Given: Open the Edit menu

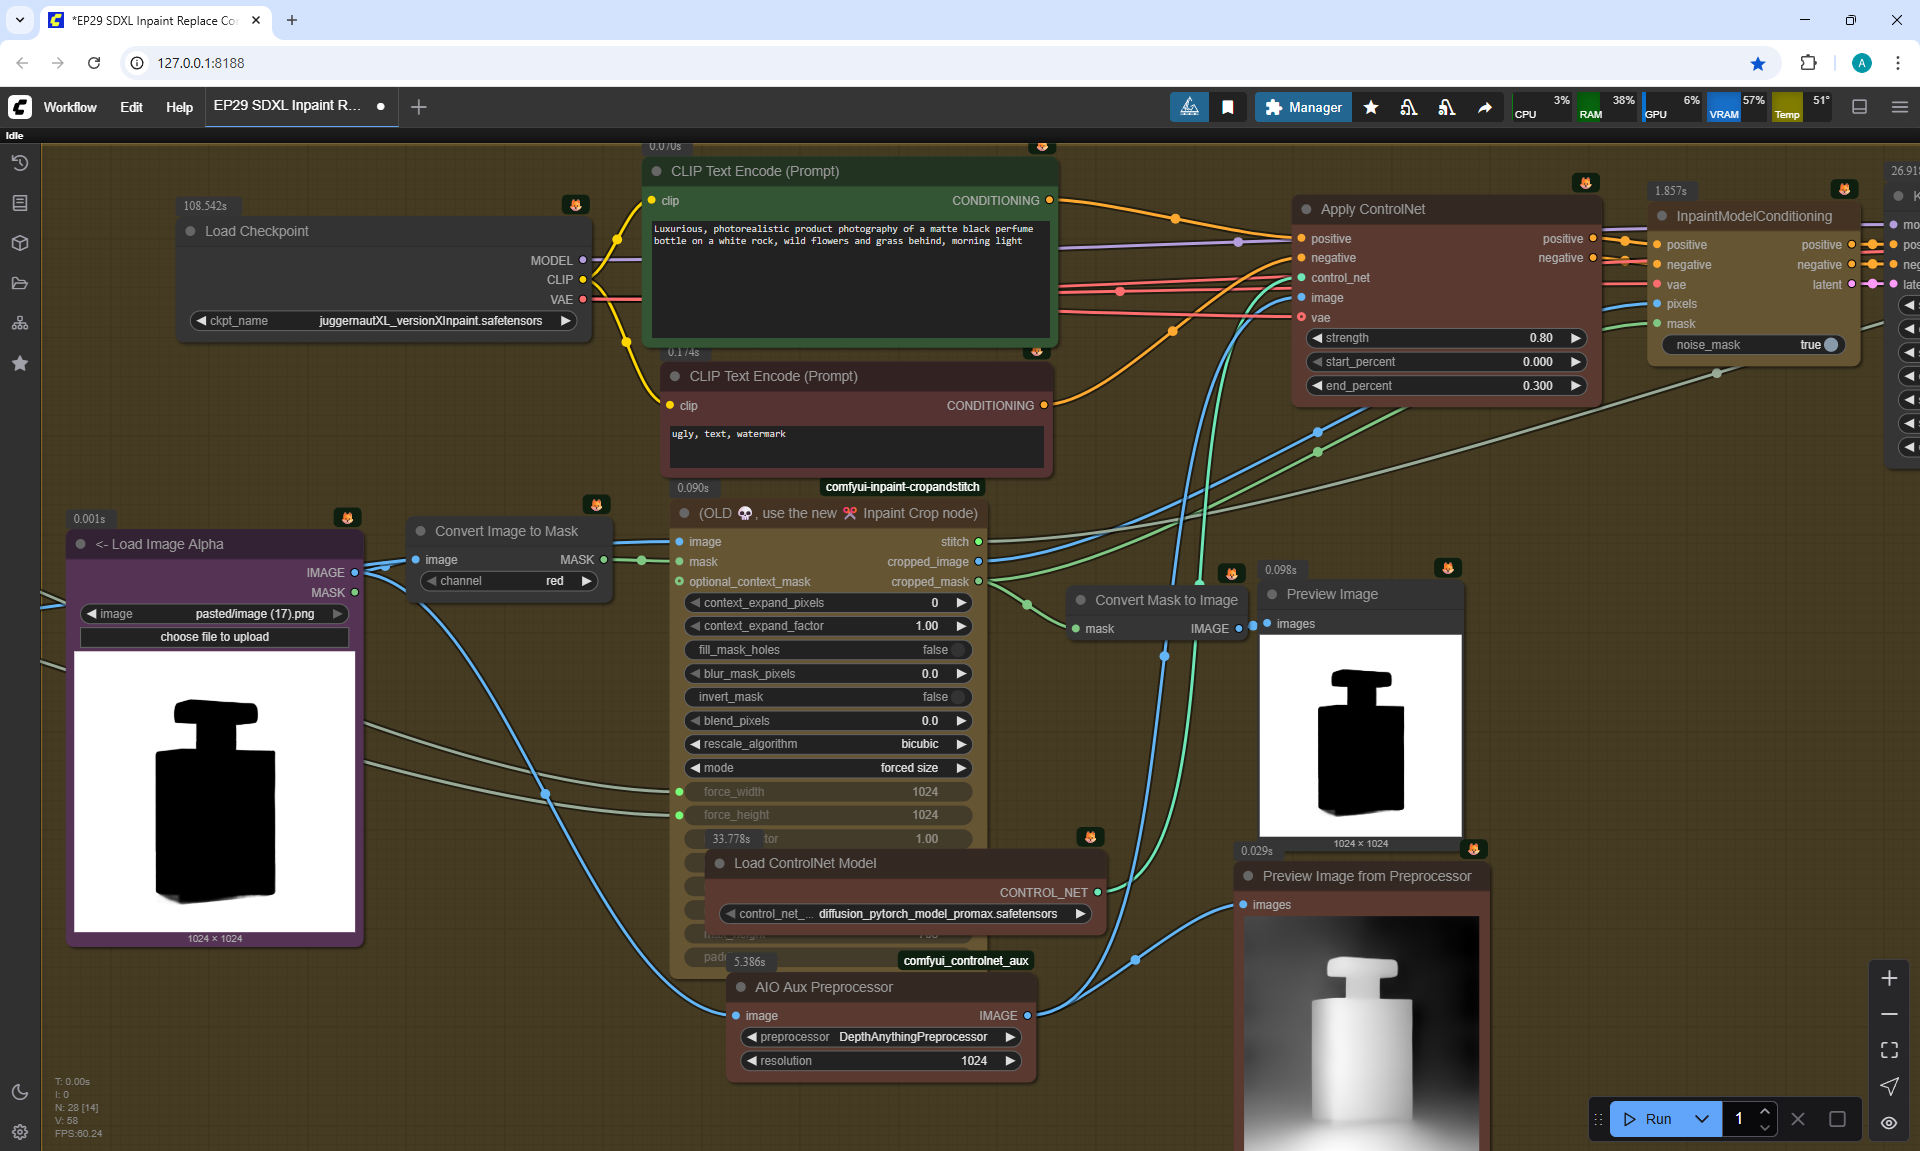Looking at the screenshot, I should pos(131,107).
